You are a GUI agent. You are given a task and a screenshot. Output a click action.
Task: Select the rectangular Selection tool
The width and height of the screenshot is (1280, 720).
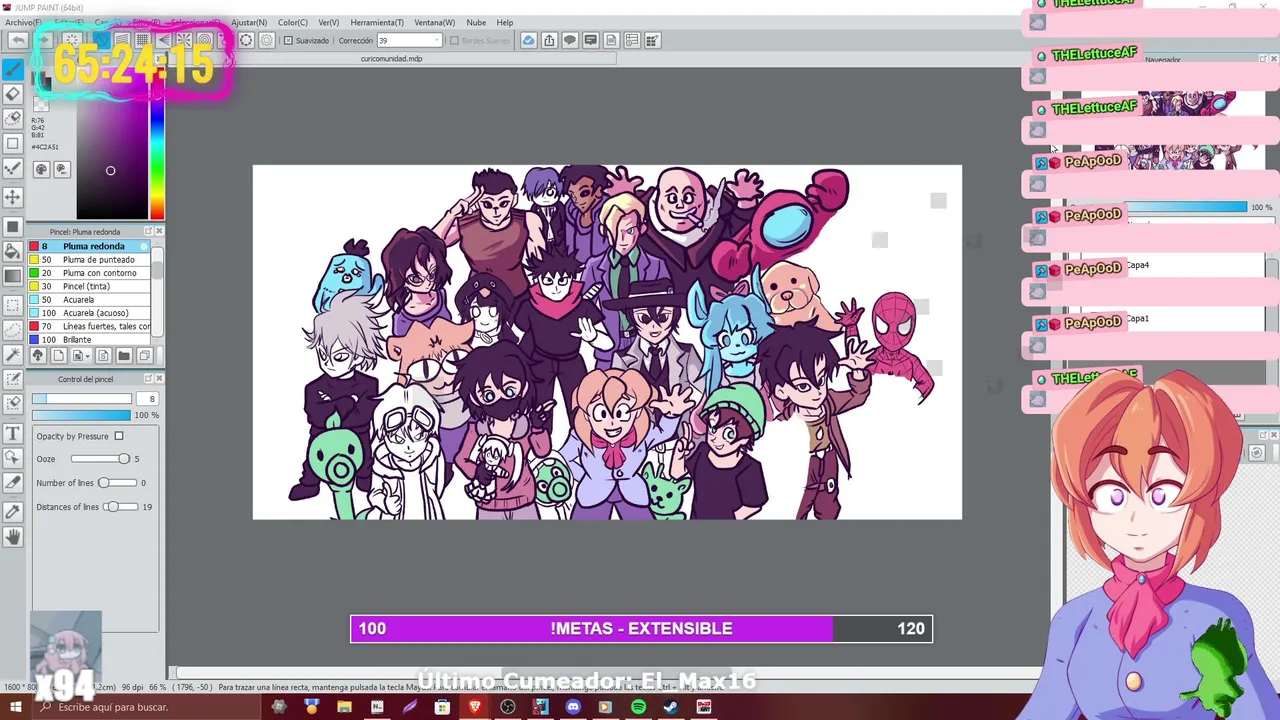[x=12, y=305]
